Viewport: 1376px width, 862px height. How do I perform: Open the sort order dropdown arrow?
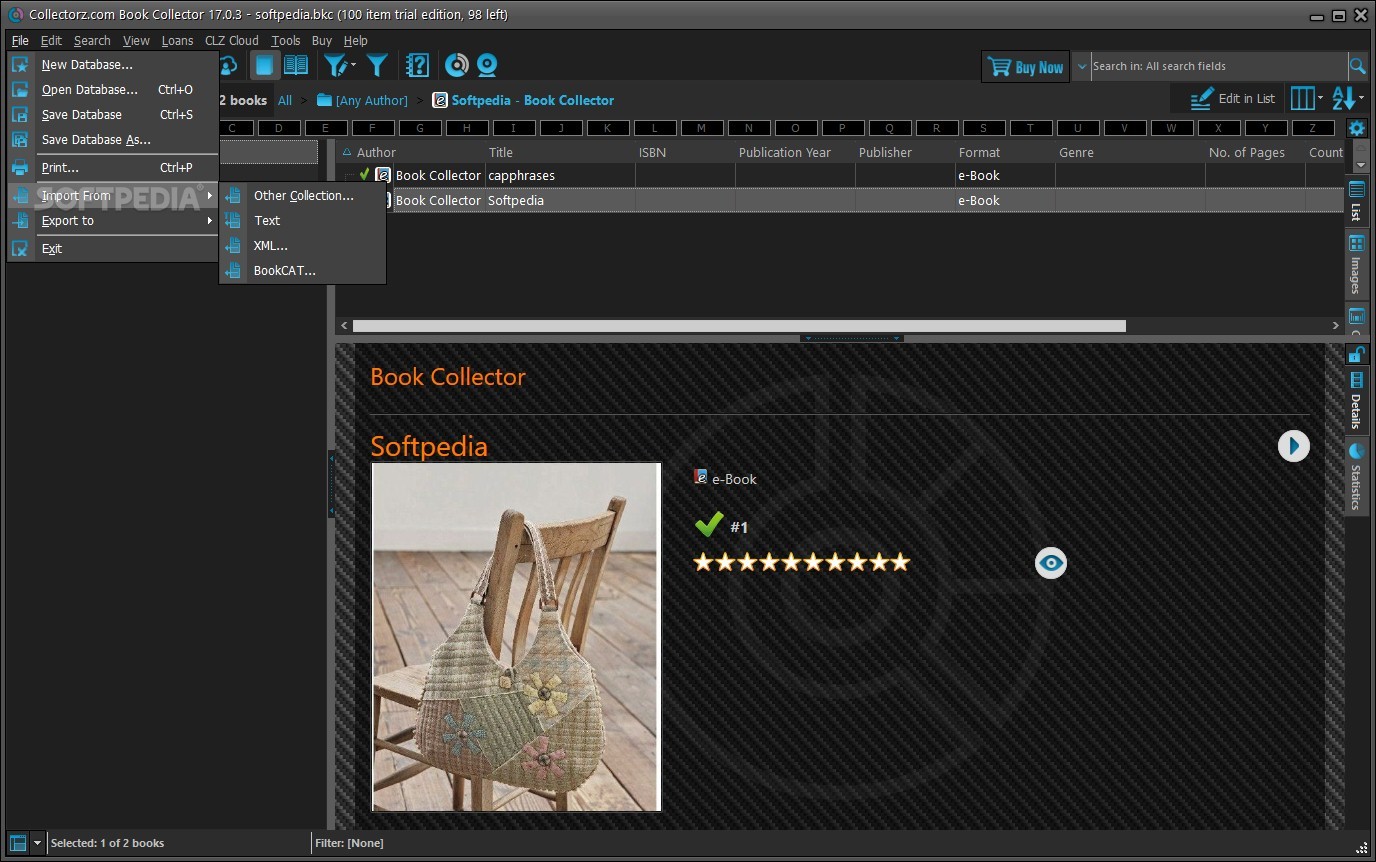click(x=1361, y=98)
